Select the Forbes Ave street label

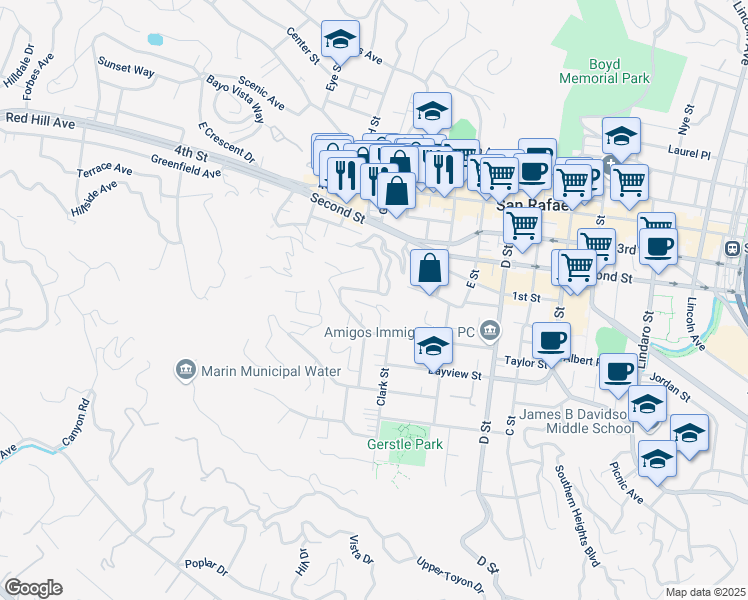39,76
